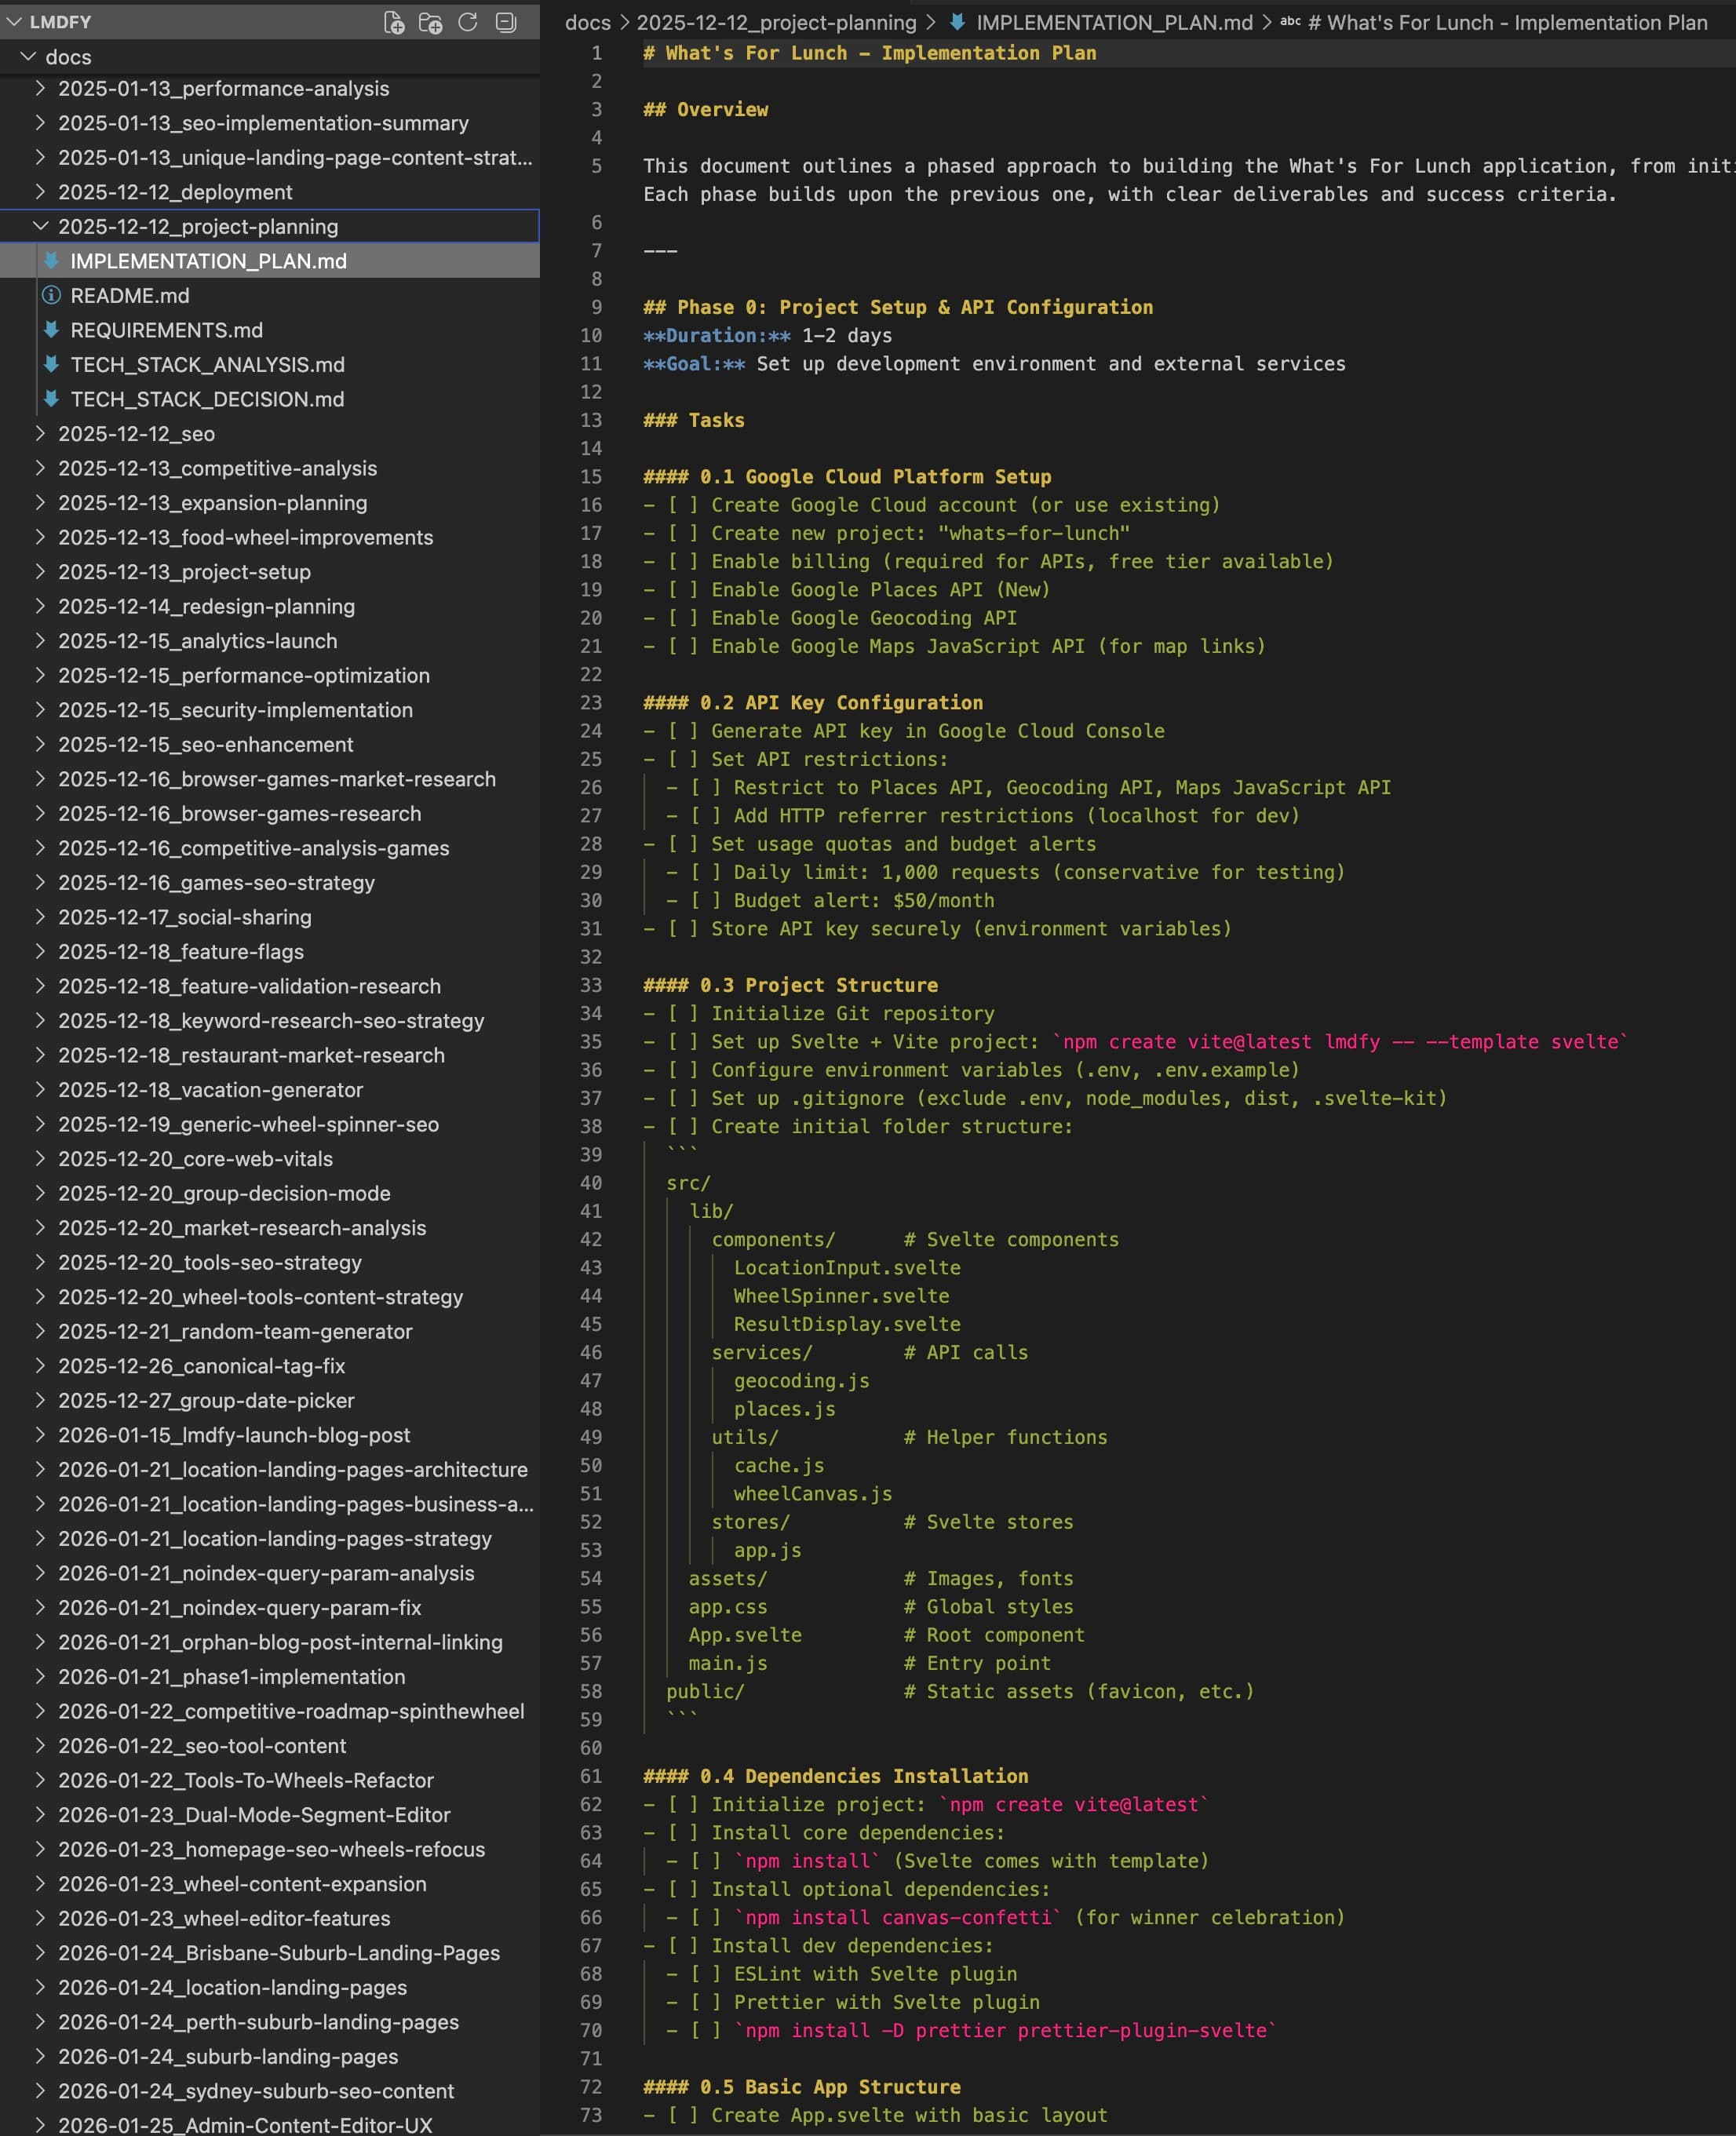This screenshot has height=2136, width=1736.
Task: Click the "Store API key securely" checkbox brackets
Action: coord(683,928)
